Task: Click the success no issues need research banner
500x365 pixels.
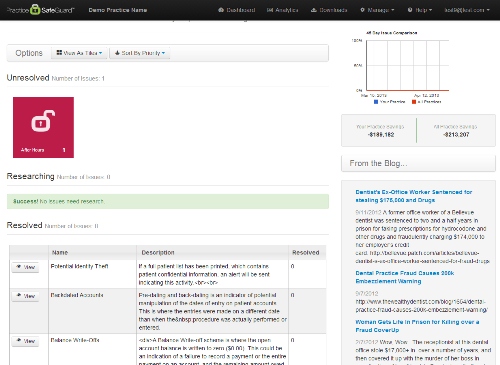Action: (x=168, y=201)
